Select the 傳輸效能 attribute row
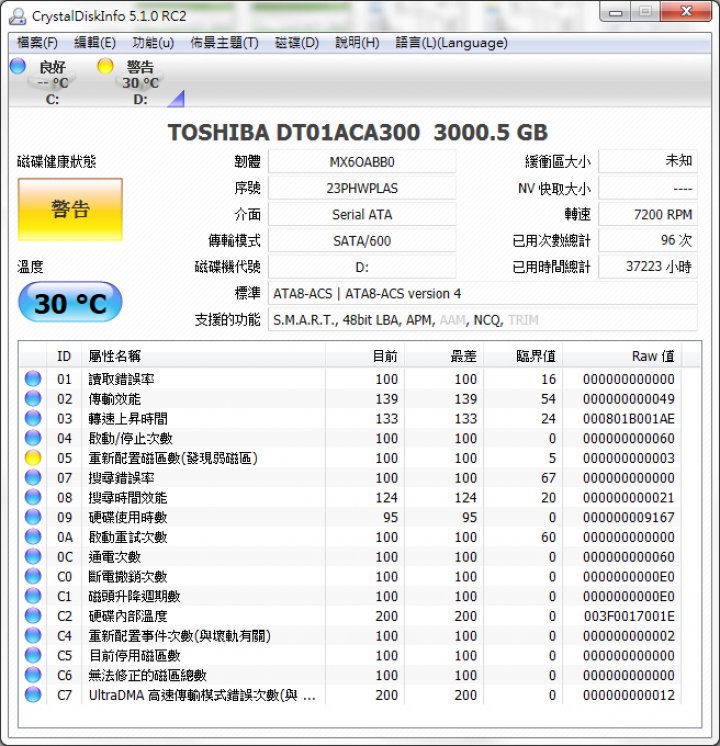Viewport: 720px width, 746px height. click(350, 399)
